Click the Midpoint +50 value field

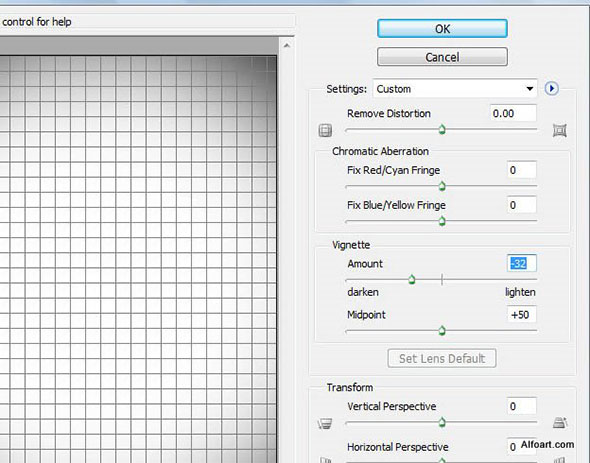[x=522, y=315]
